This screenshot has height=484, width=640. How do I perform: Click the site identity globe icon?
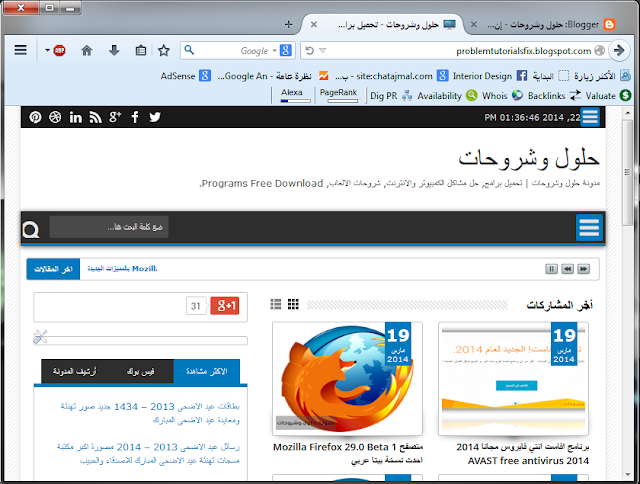[600, 51]
